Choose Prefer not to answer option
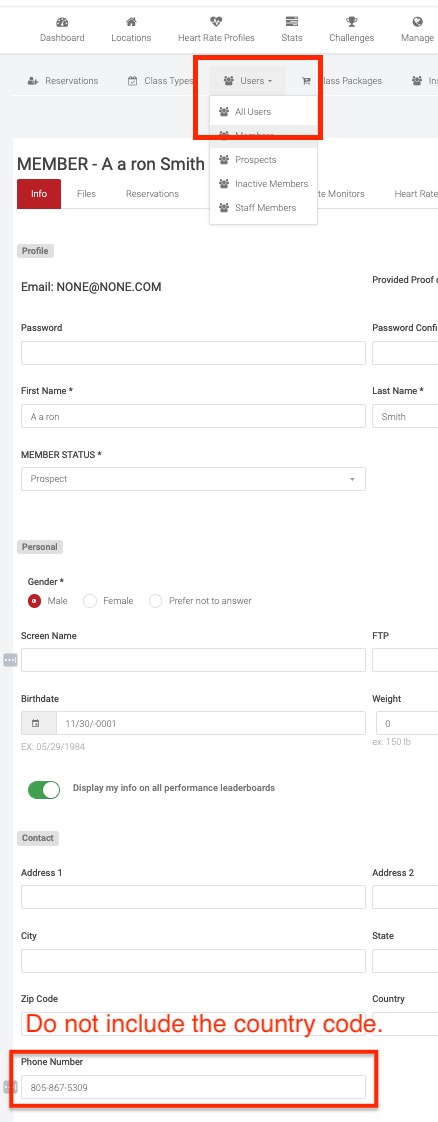The width and height of the screenshot is (438, 1122). click(155, 601)
